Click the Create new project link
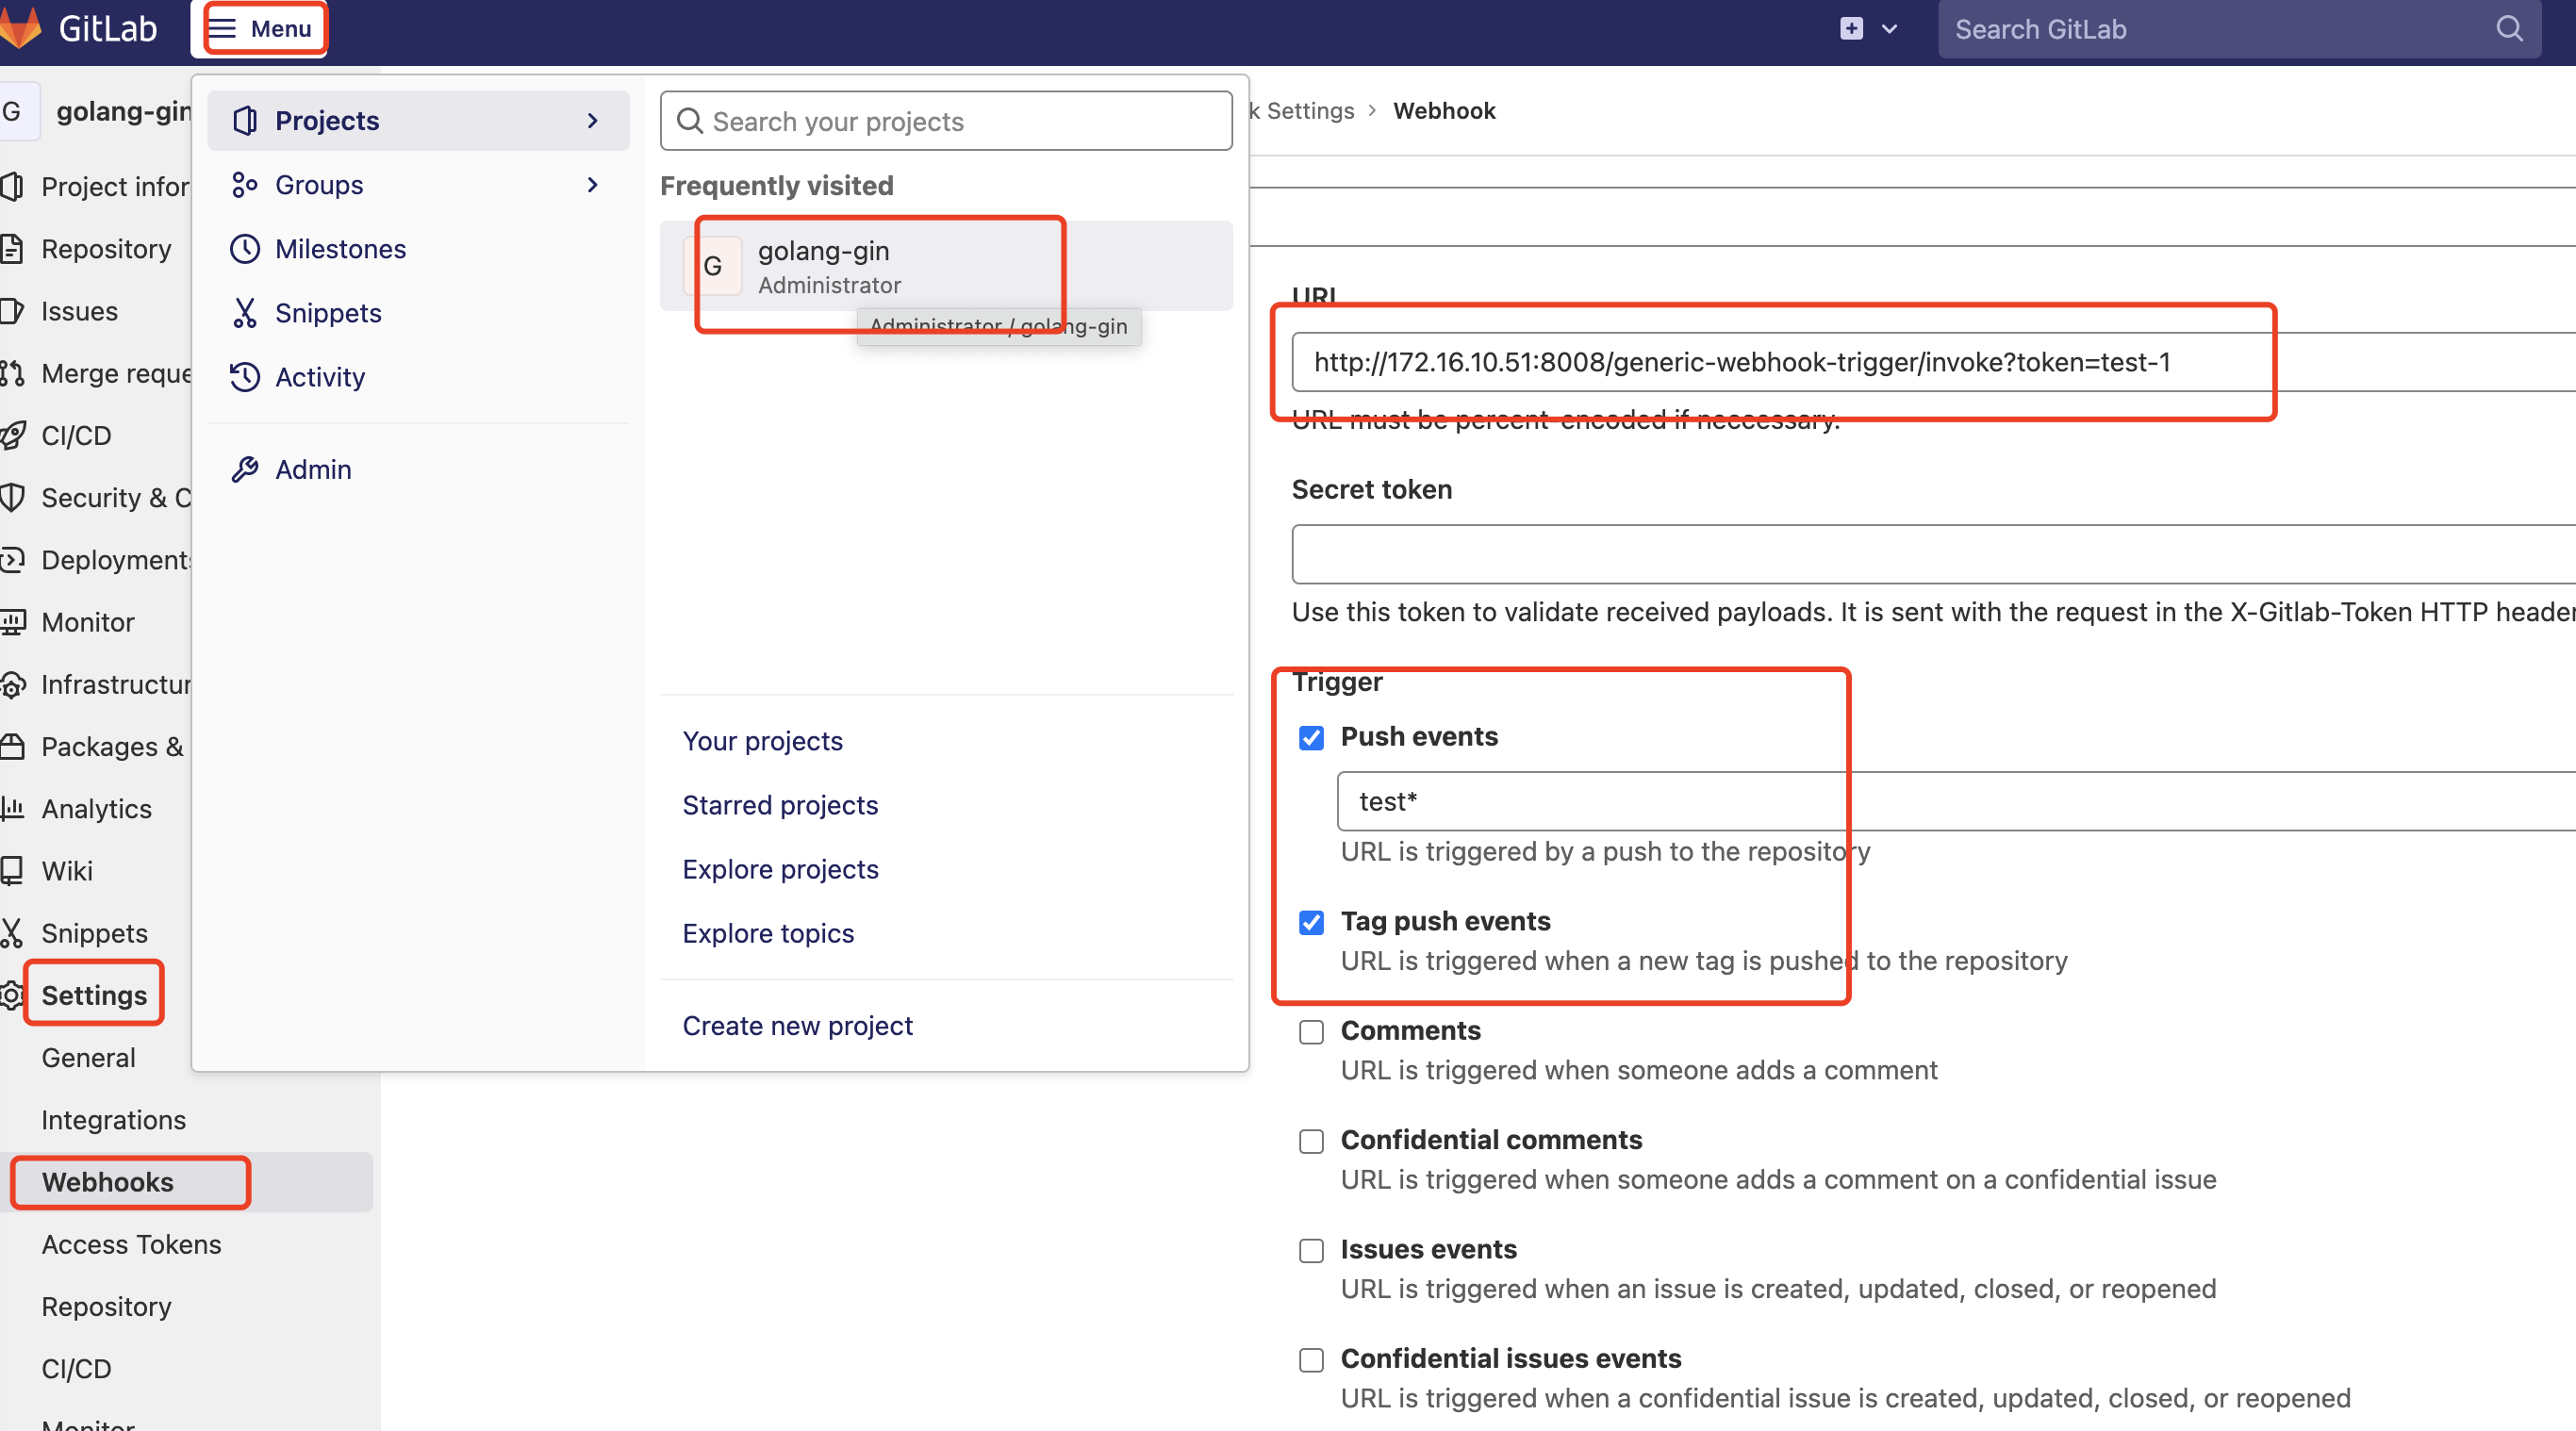Image resolution: width=2576 pixels, height=1431 pixels. [797, 1026]
